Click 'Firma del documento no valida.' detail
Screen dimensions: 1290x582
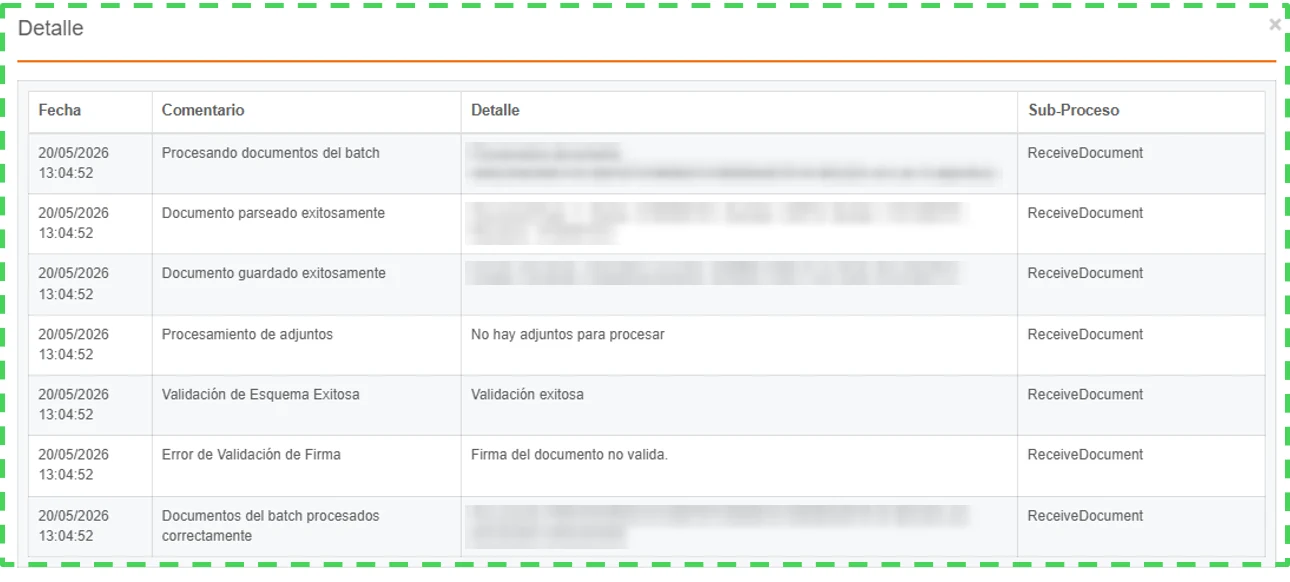pos(569,454)
